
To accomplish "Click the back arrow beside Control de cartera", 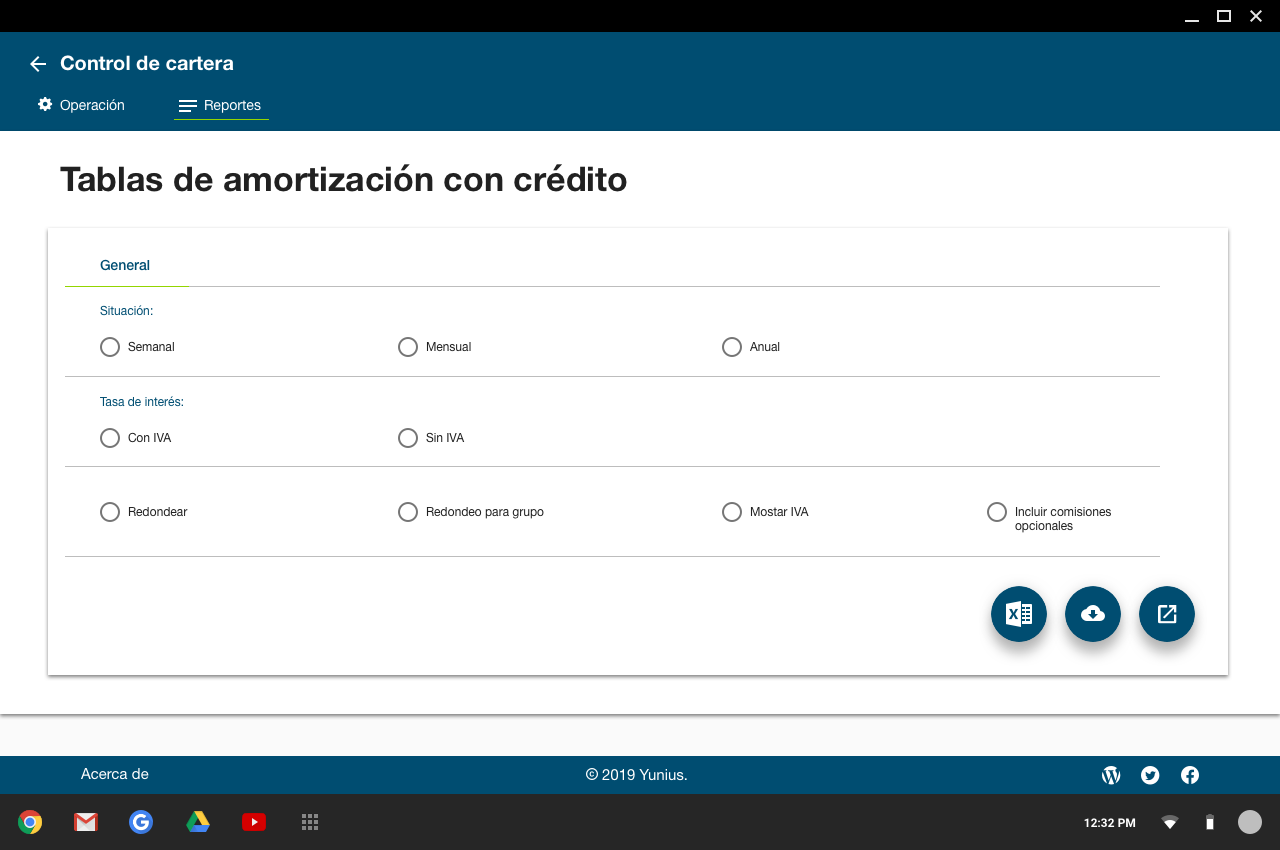I will coord(38,64).
